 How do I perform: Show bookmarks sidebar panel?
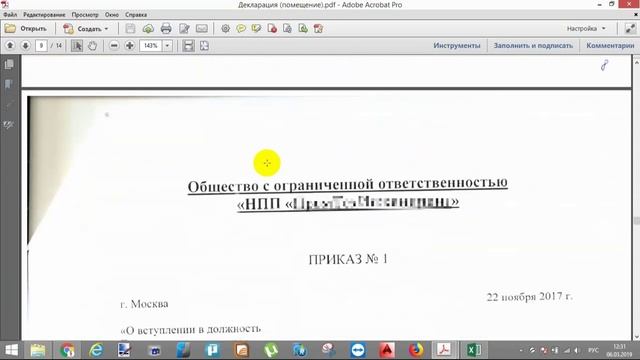pos(9,84)
